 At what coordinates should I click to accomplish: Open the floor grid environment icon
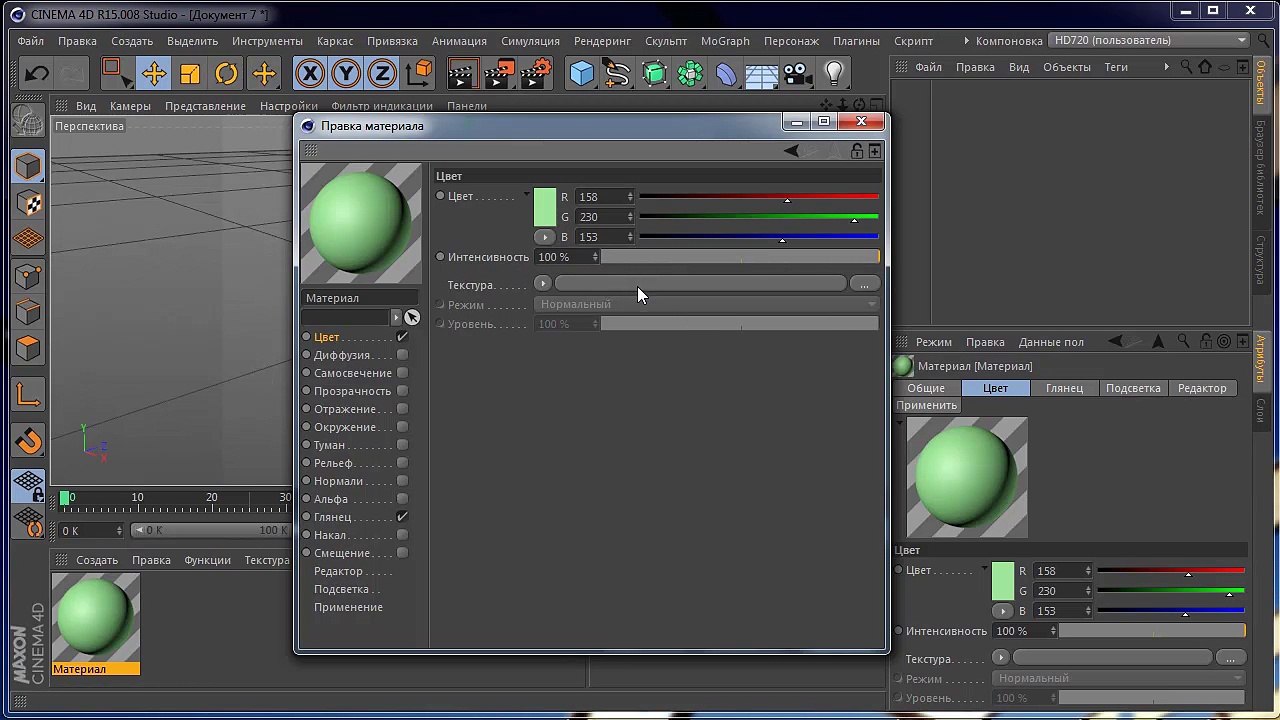pos(761,73)
